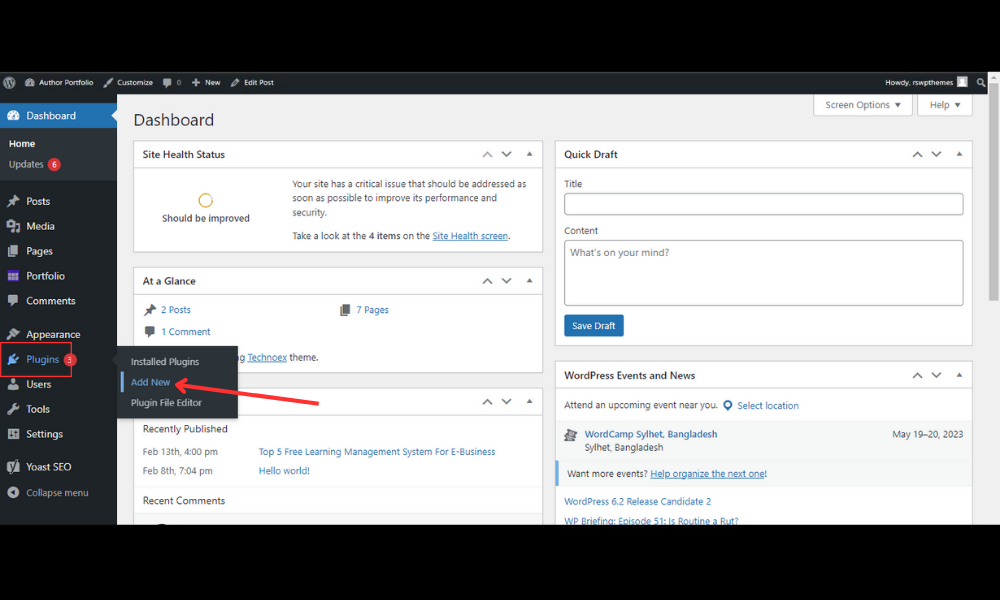Click the user avatar in admin bar

tap(962, 82)
